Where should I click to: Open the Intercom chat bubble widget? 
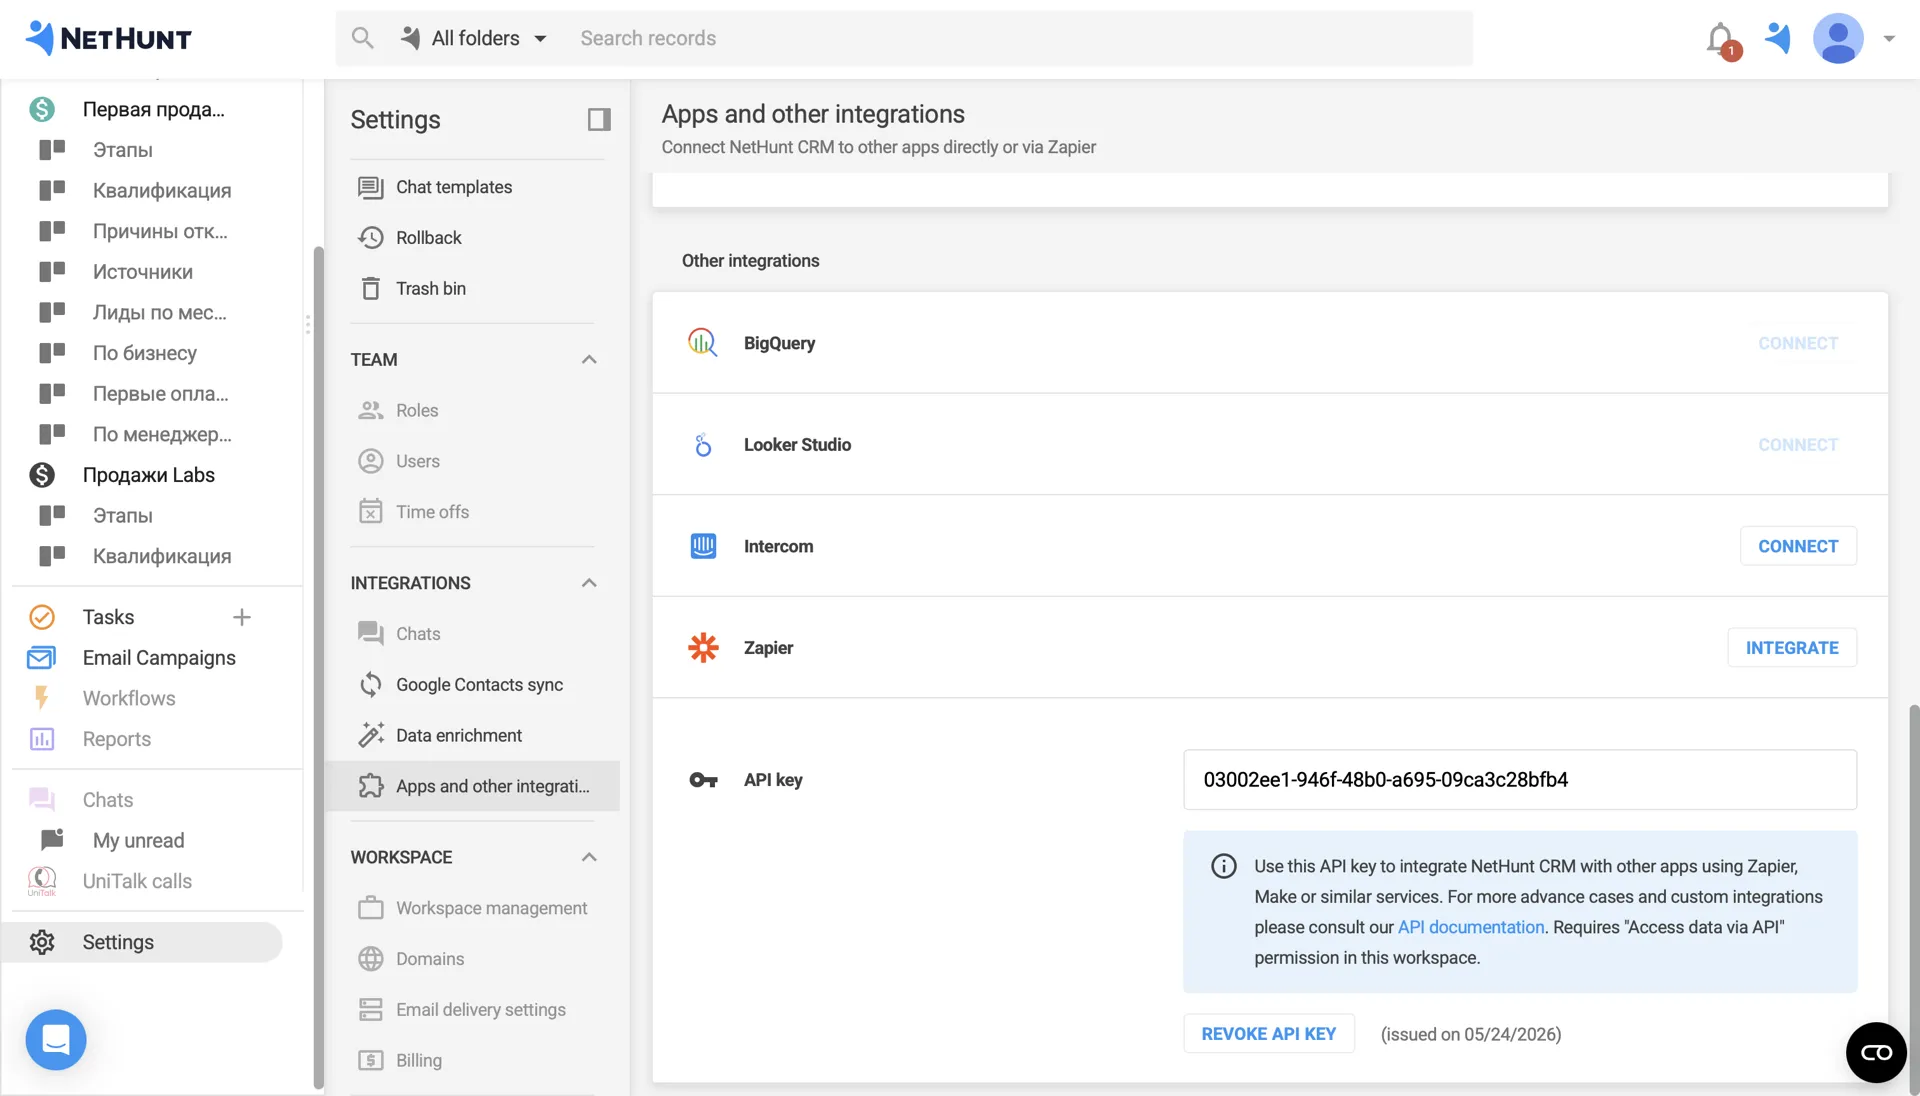[56, 1040]
